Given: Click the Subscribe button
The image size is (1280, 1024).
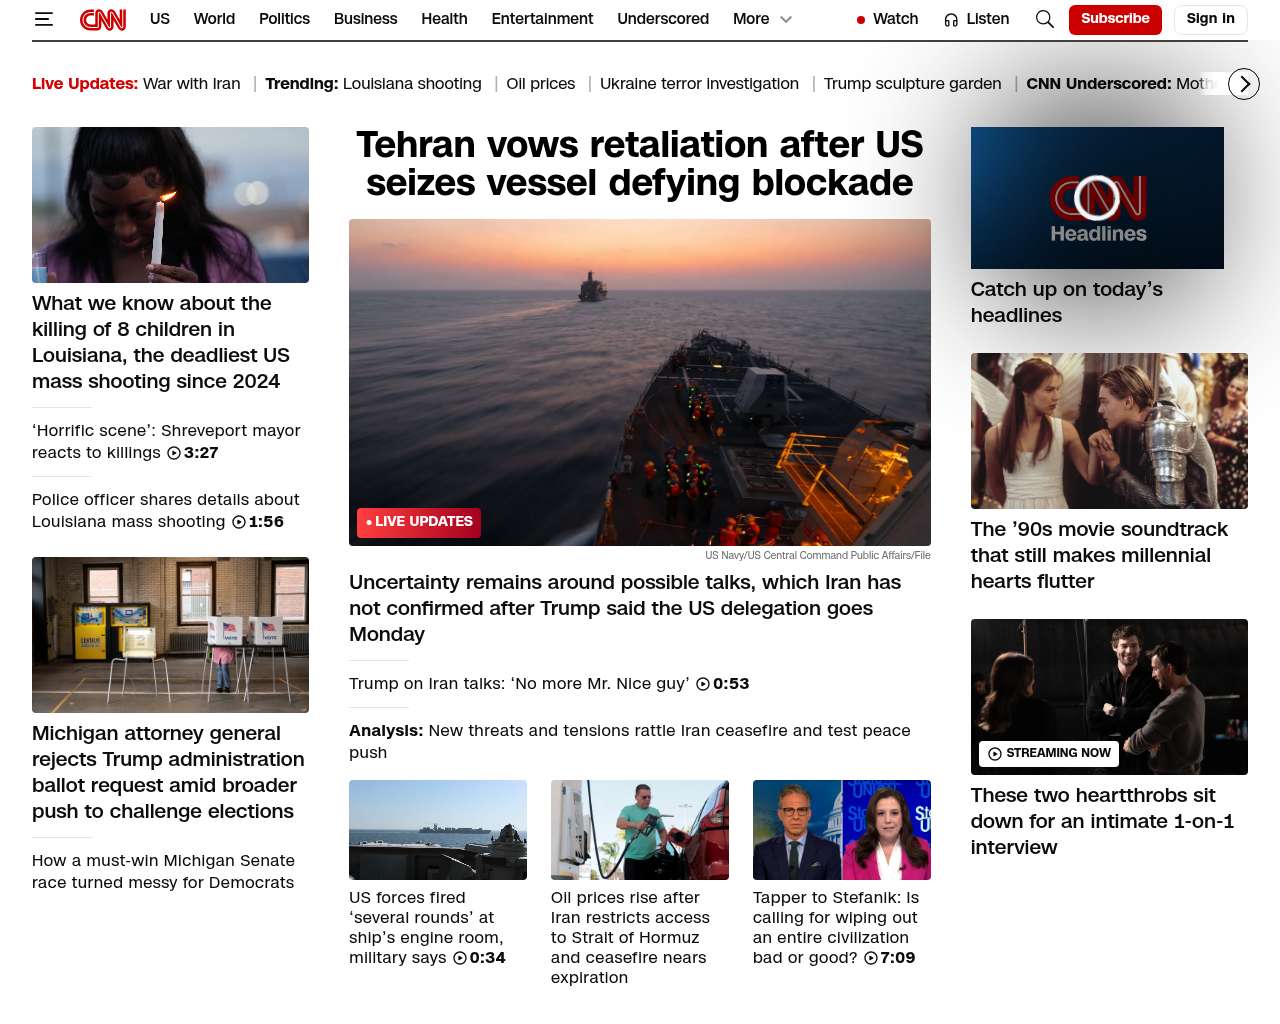Looking at the screenshot, I should (1114, 19).
